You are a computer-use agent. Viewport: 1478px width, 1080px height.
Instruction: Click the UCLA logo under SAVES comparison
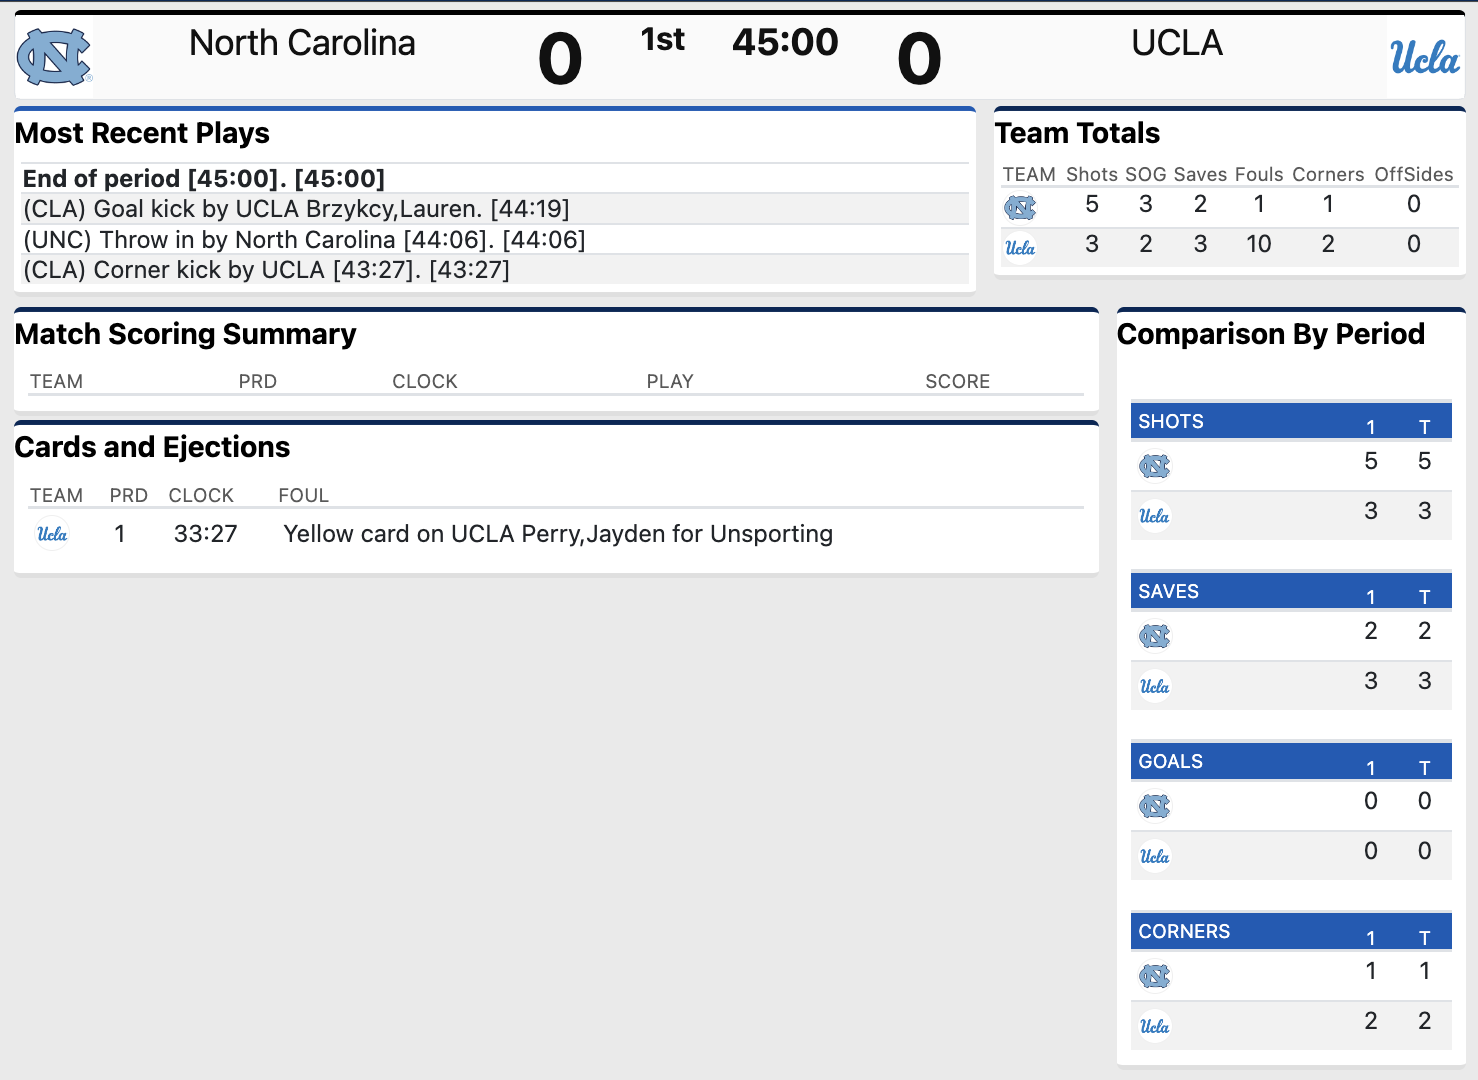[x=1154, y=685]
